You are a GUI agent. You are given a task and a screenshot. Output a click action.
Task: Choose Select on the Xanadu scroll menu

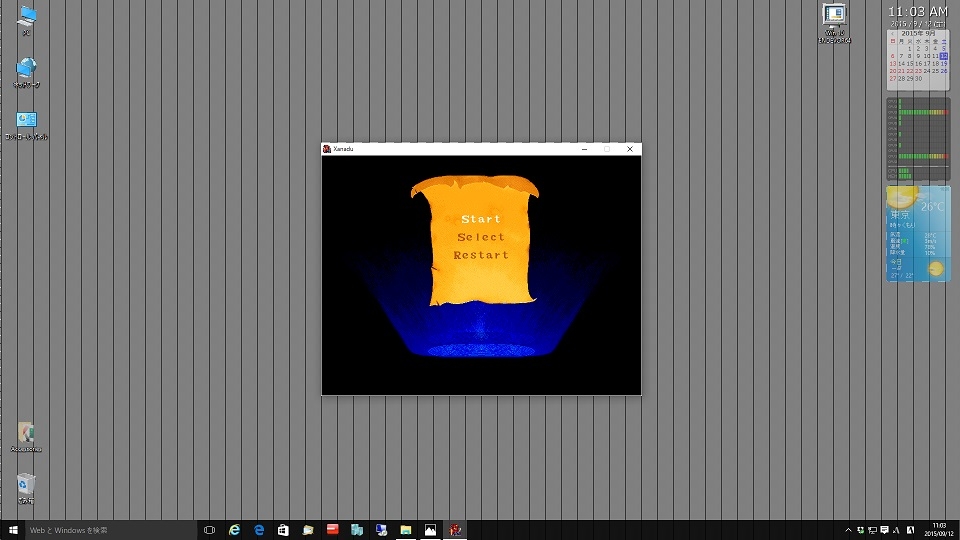coord(481,237)
